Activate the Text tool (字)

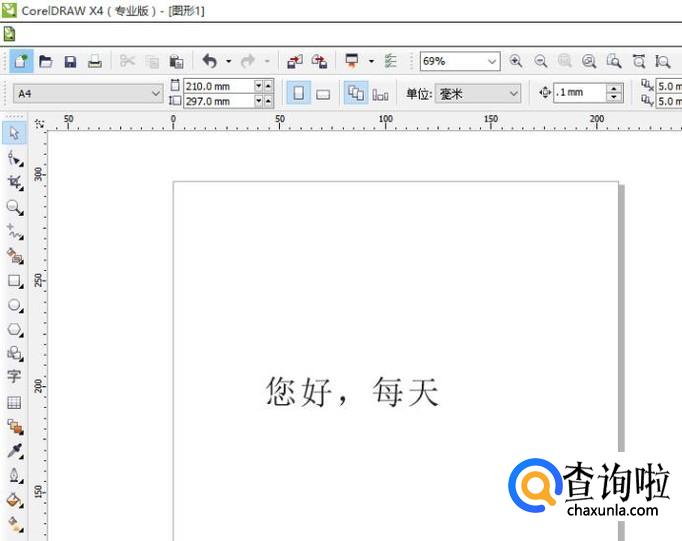click(14, 377)
